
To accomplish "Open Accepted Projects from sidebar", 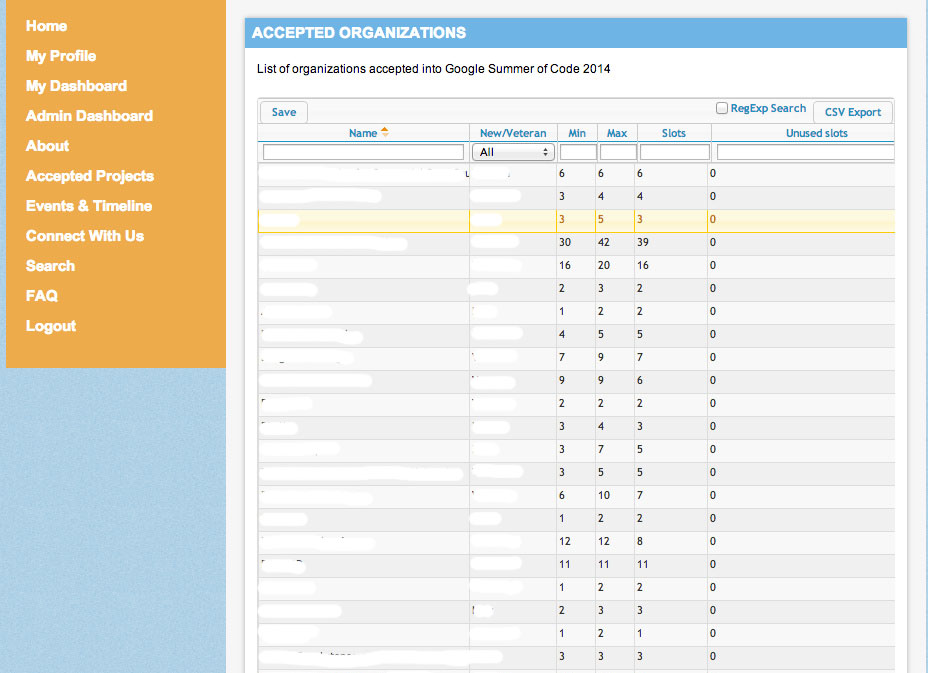I will tap(90, 176).
